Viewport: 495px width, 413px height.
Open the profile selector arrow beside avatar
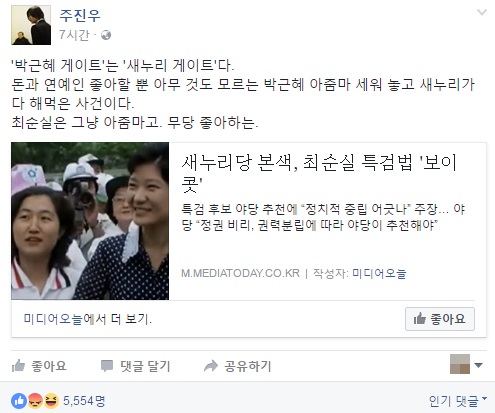(479, 365)
